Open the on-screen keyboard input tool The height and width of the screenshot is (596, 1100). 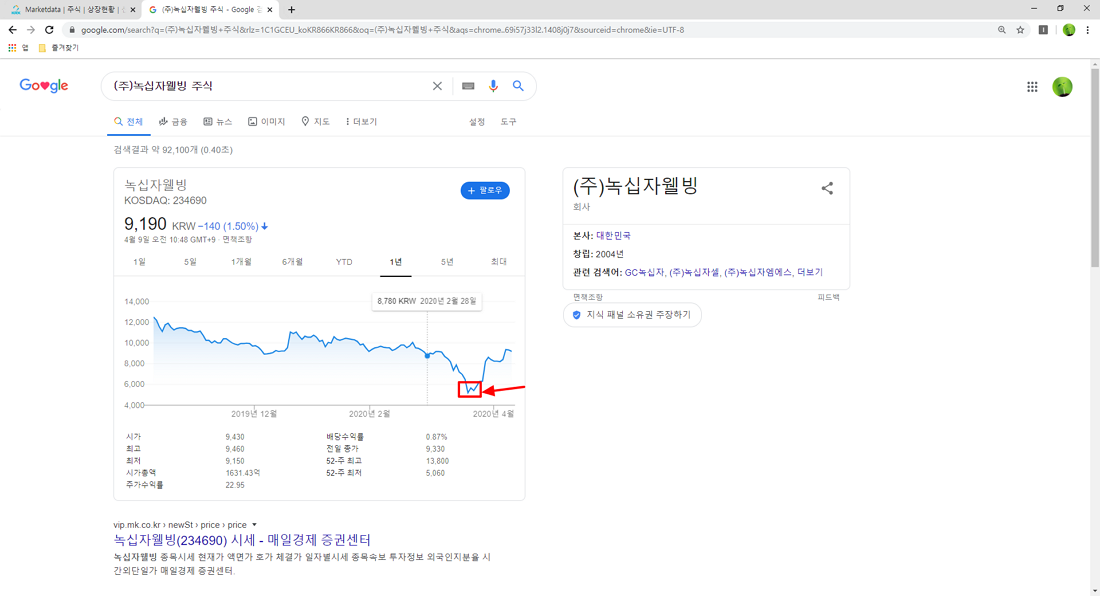[468, 86]
